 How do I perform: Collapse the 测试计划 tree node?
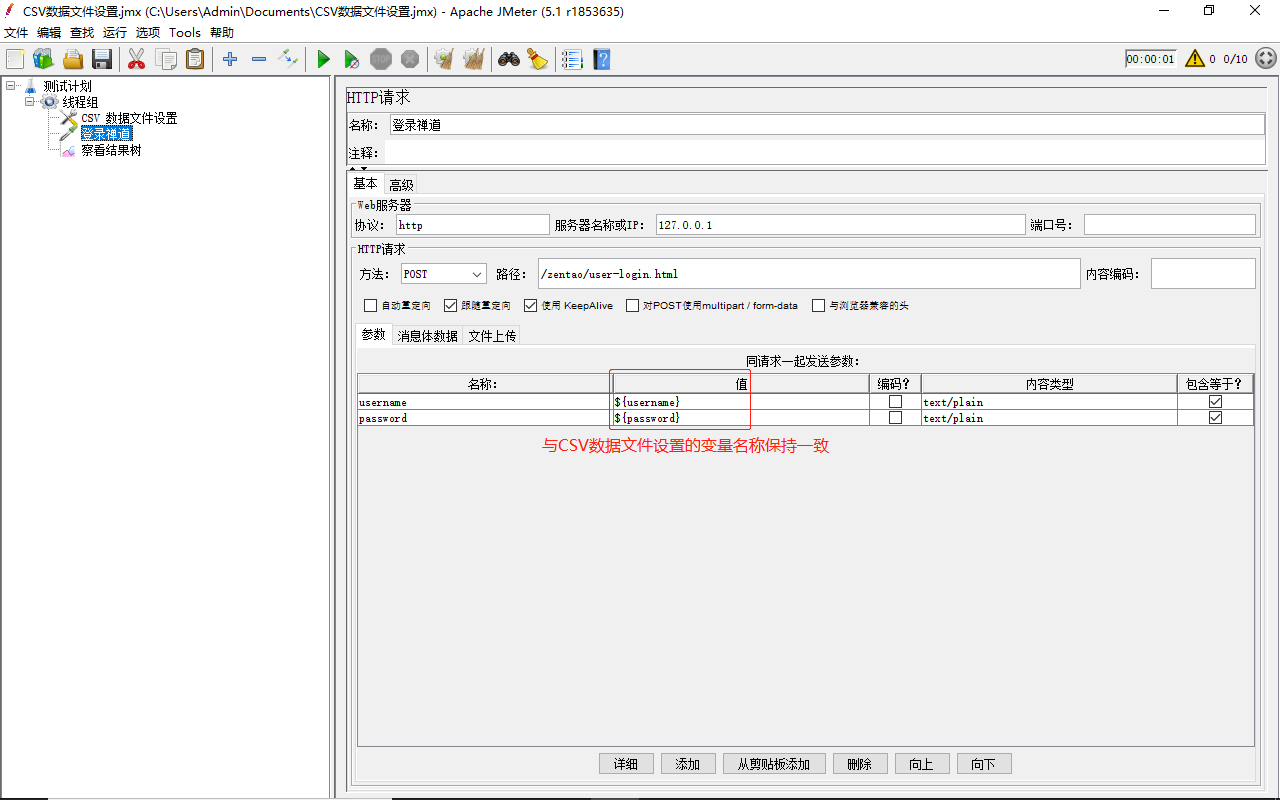click(10, 86)
